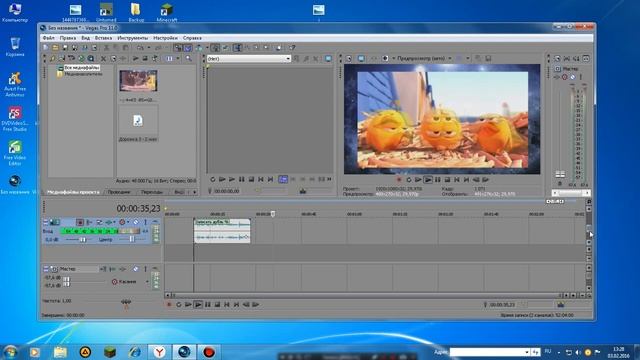The width and height of the screenshot is (640, 360).
Task: Click arrow to show more docked tabs
Action: [x=194, y=192]
